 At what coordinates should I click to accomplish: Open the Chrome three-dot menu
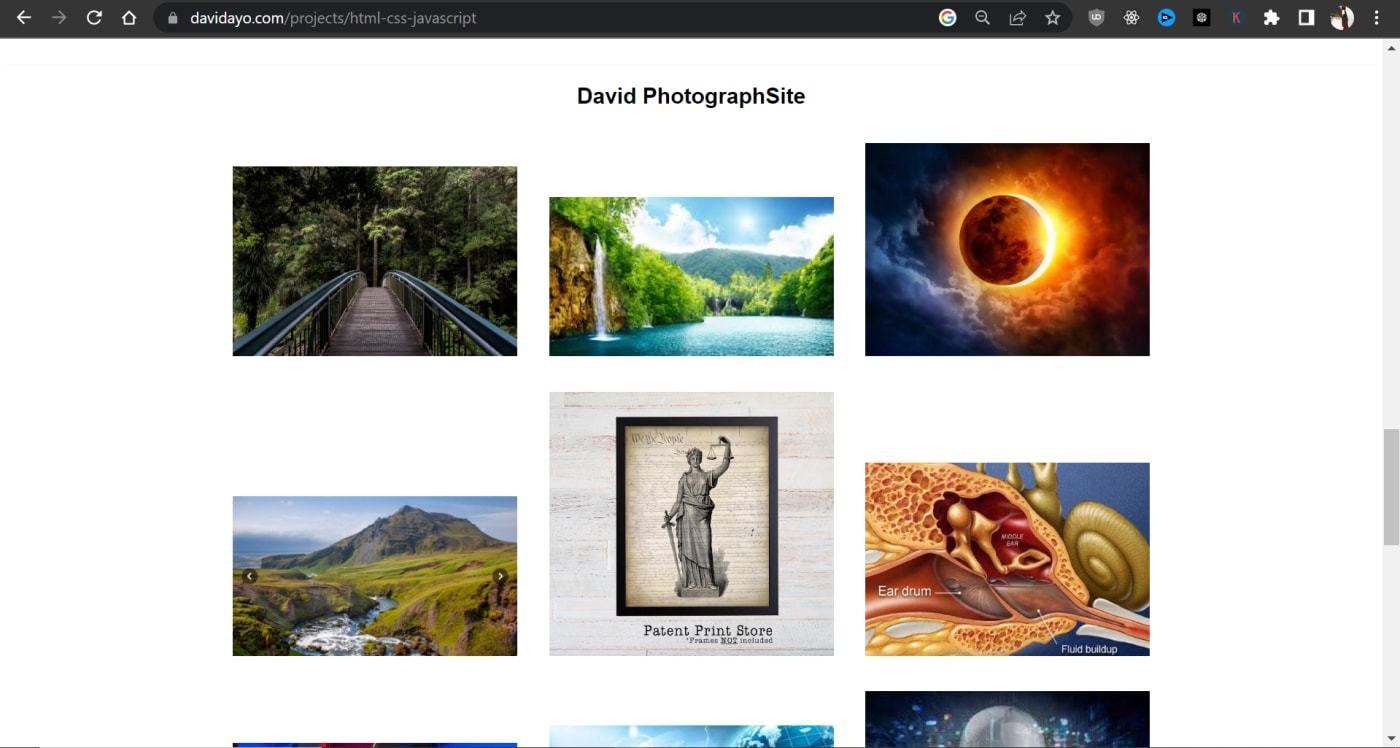coord(1377,18)
